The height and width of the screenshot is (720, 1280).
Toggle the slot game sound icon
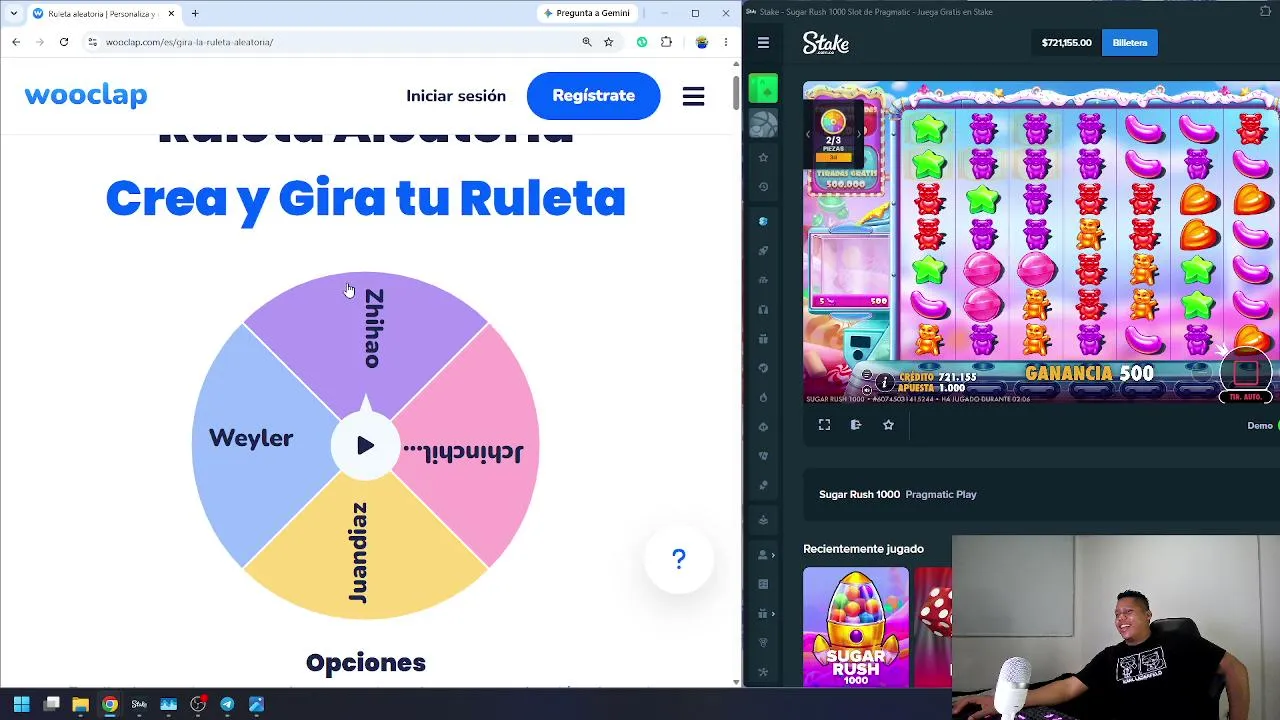(x=866, y=390)
